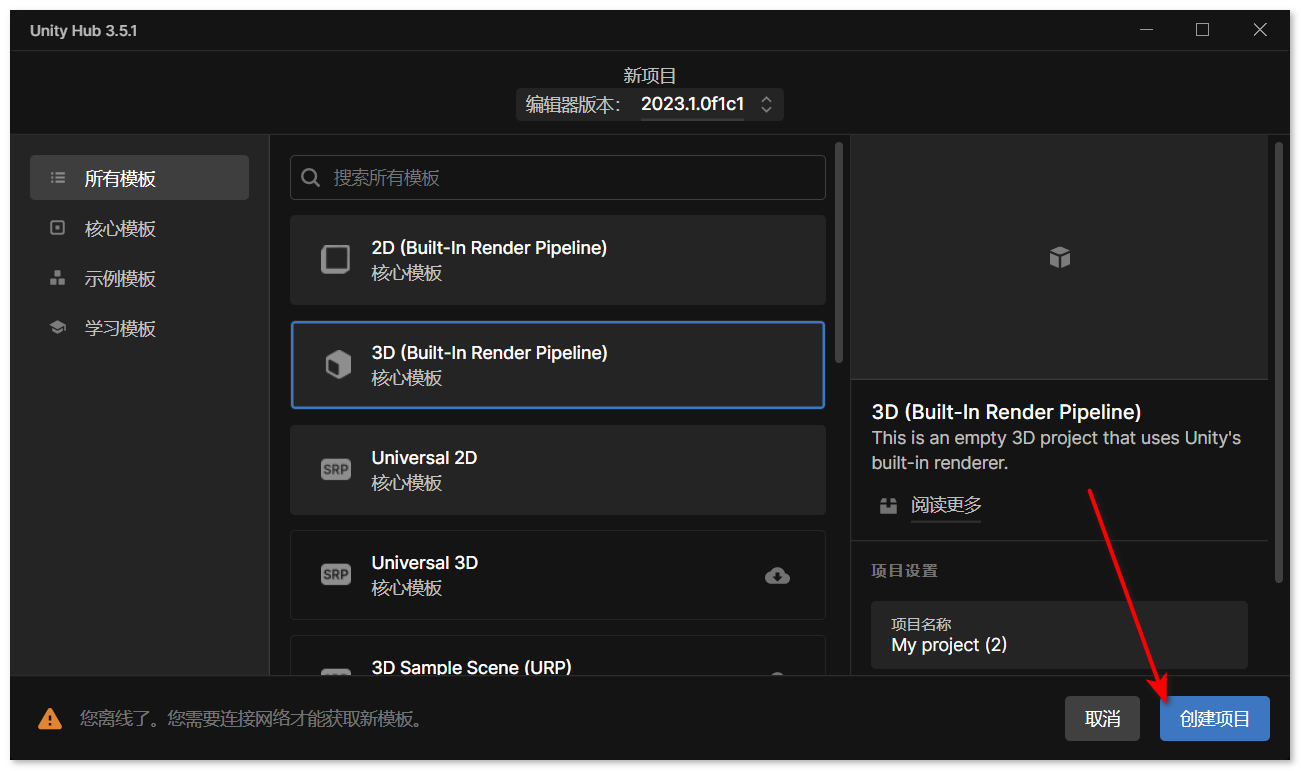Click the template preview cube thumbnail
The width and height of the screenshot is (1301, 771).
tap(1060, 258)
